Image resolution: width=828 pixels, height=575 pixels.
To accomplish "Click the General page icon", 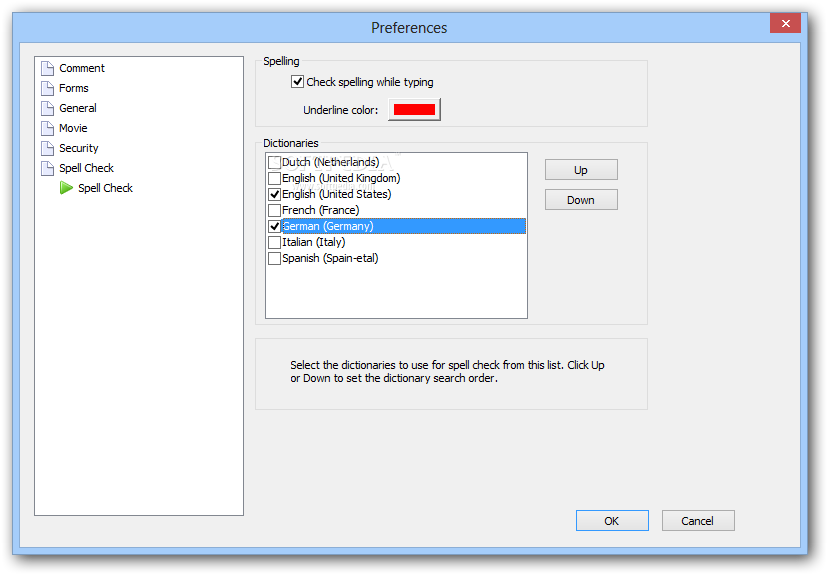I will [x=48, y=108].
